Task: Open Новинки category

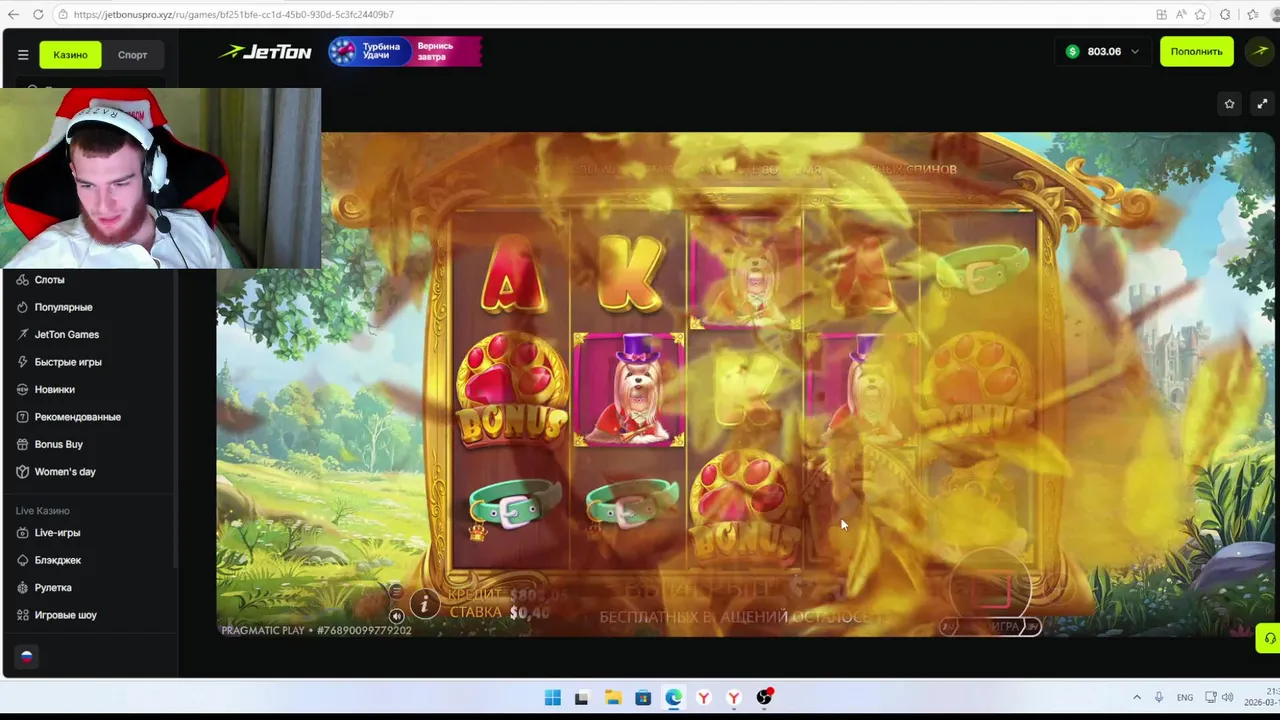Action: [x=54, y=389]
